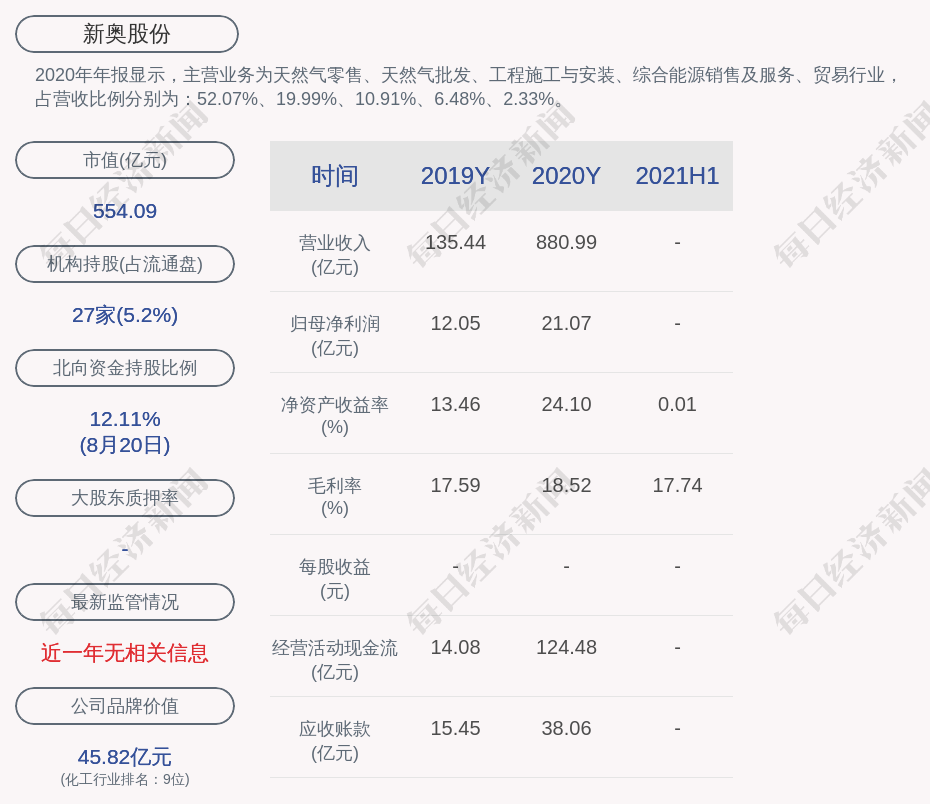Select the 北向资金持股比例 label
The width and height of the screenshot is (930, 804).
tap(125, 368)
